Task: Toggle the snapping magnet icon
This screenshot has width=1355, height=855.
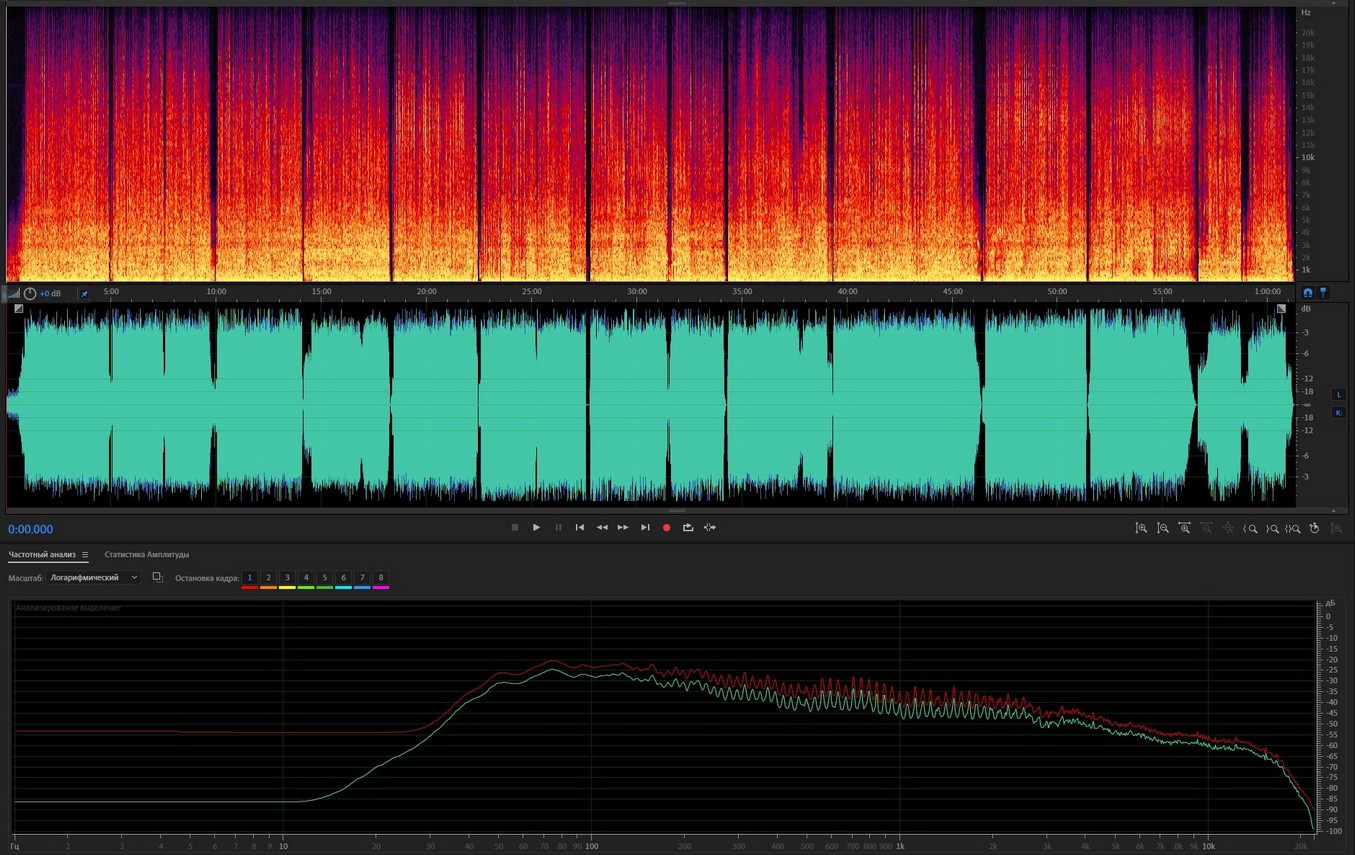Action: [1307, 293]
